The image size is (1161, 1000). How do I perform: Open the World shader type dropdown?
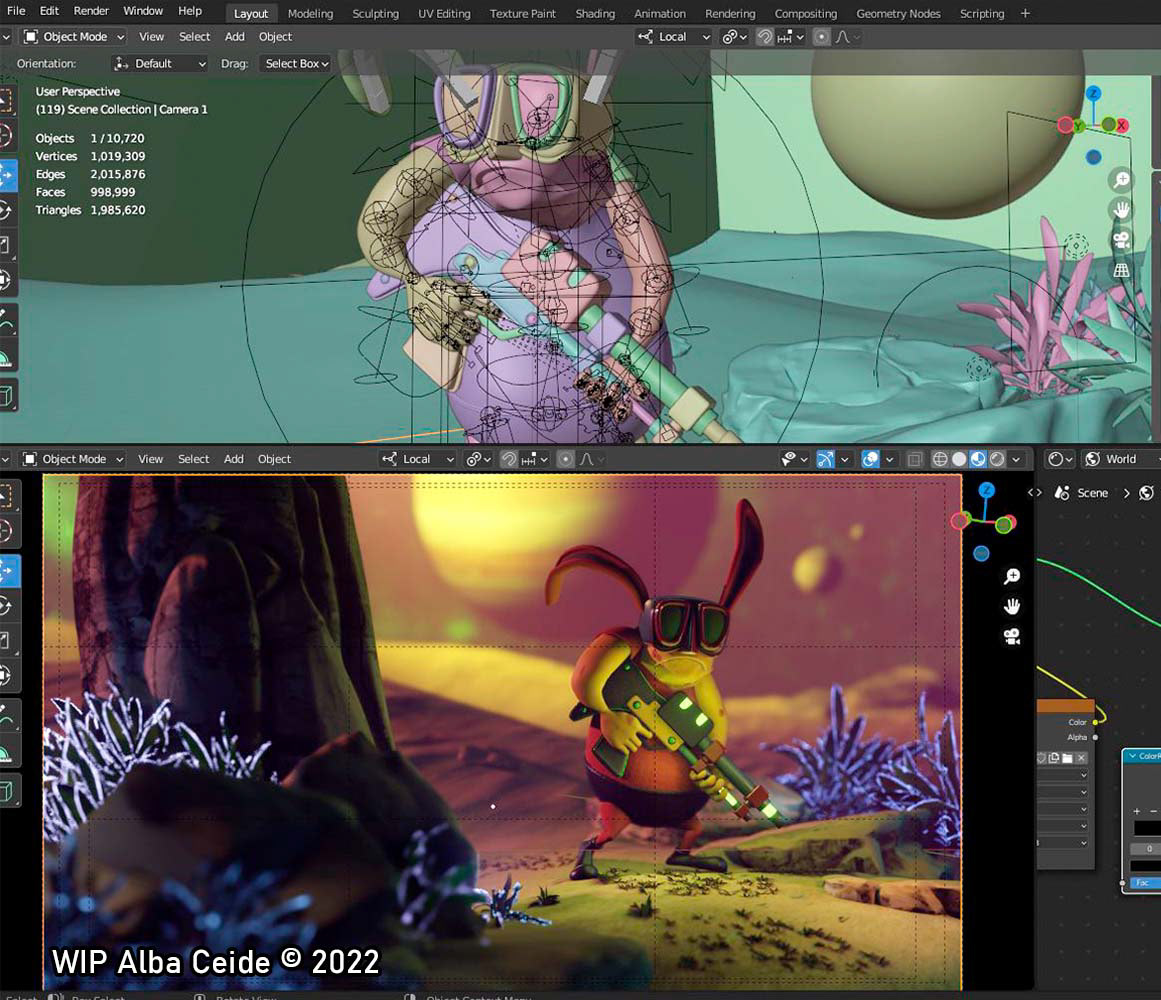point(1121,460)
